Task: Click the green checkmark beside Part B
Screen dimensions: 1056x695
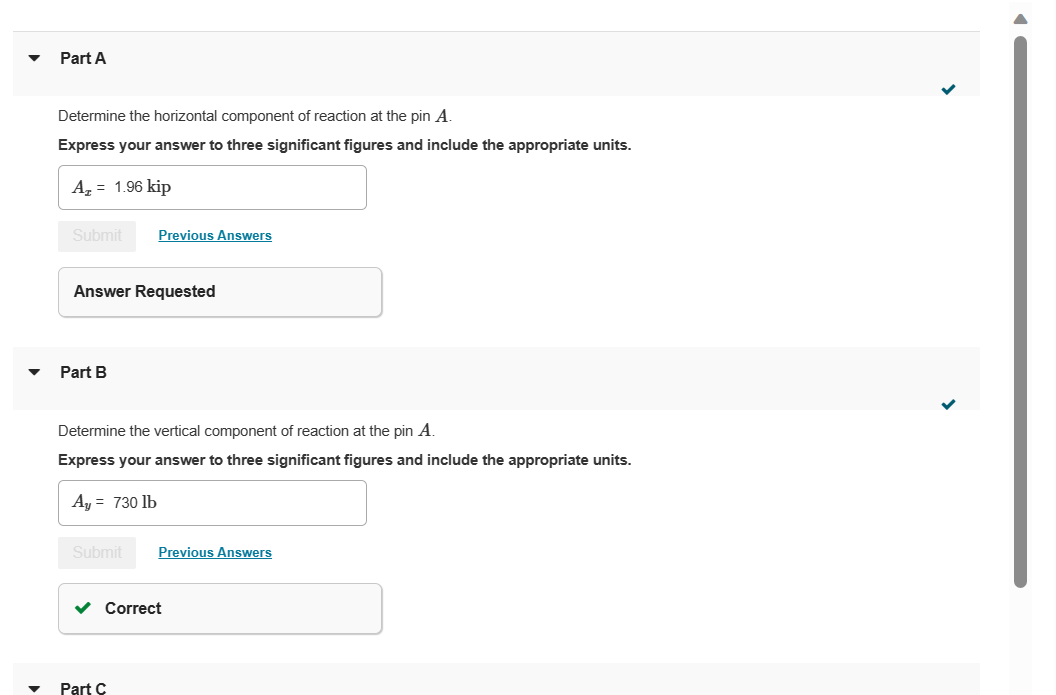Action: click(x=948, y=404)
